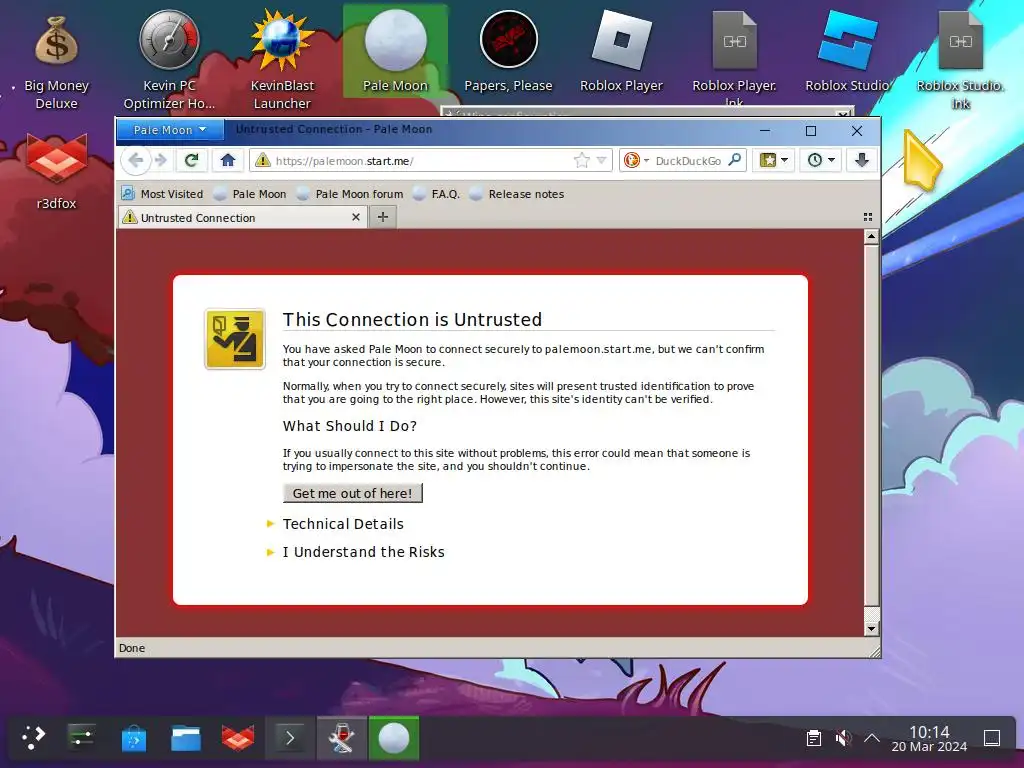Open the F.A.Q. bookmark

tap(437, 194)
